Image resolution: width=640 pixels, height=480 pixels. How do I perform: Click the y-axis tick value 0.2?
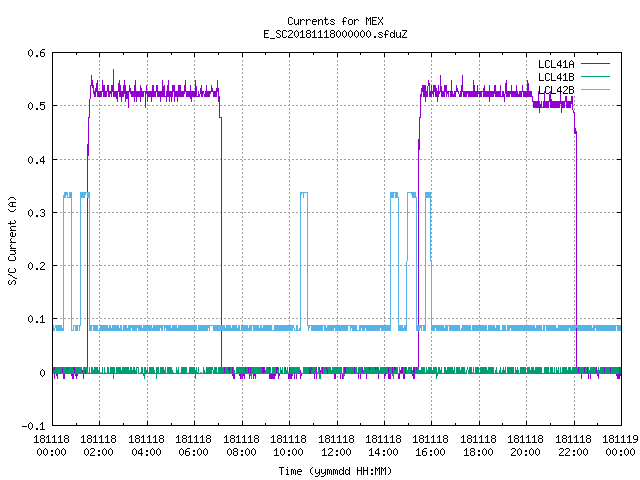click(36, 266)
